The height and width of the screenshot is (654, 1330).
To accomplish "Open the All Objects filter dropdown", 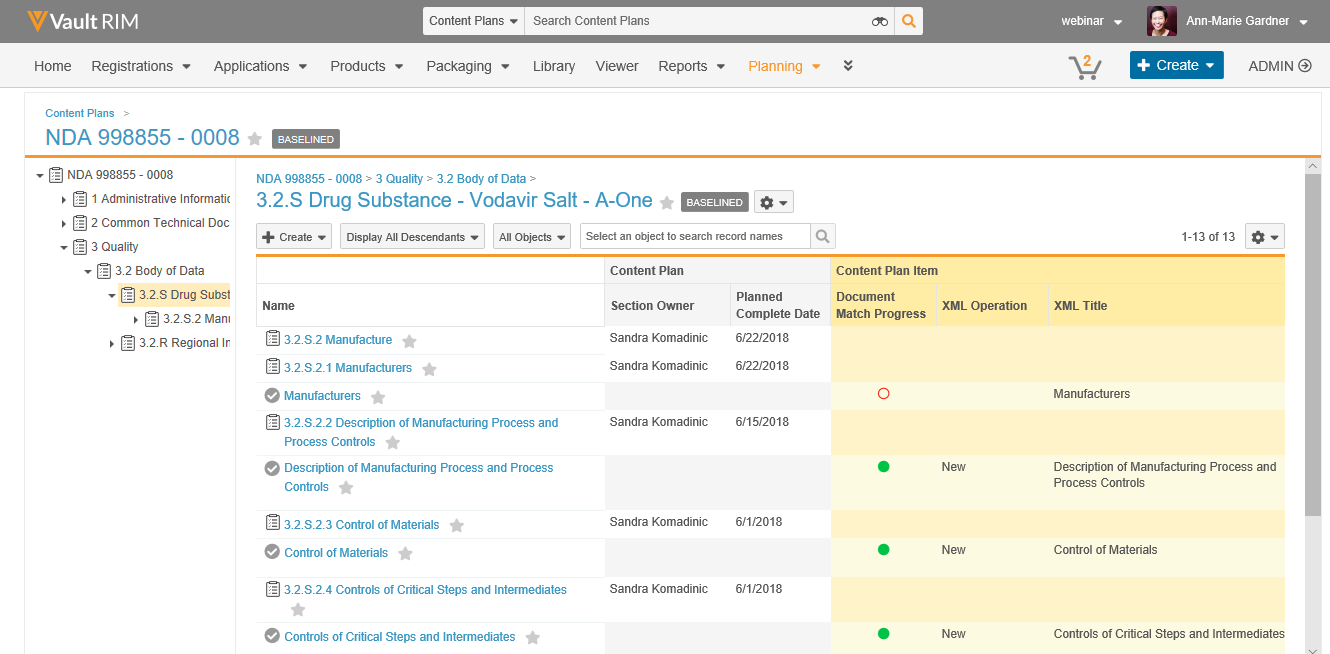I will click(531, 237).
